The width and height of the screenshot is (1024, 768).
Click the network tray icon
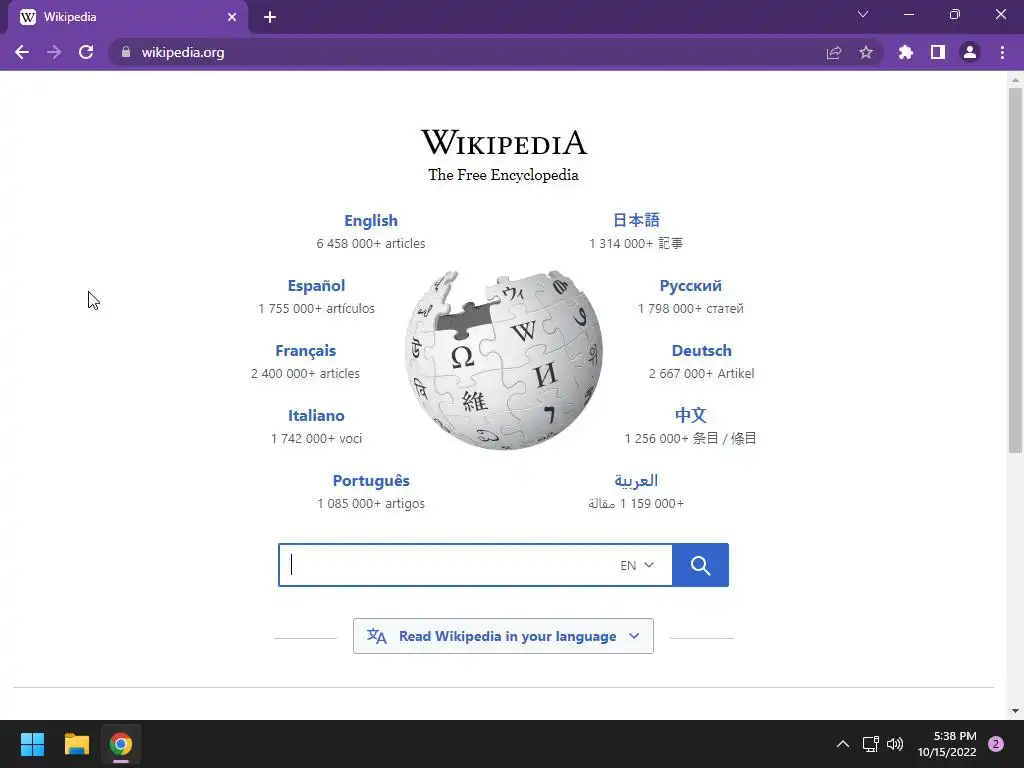point(871,744)
